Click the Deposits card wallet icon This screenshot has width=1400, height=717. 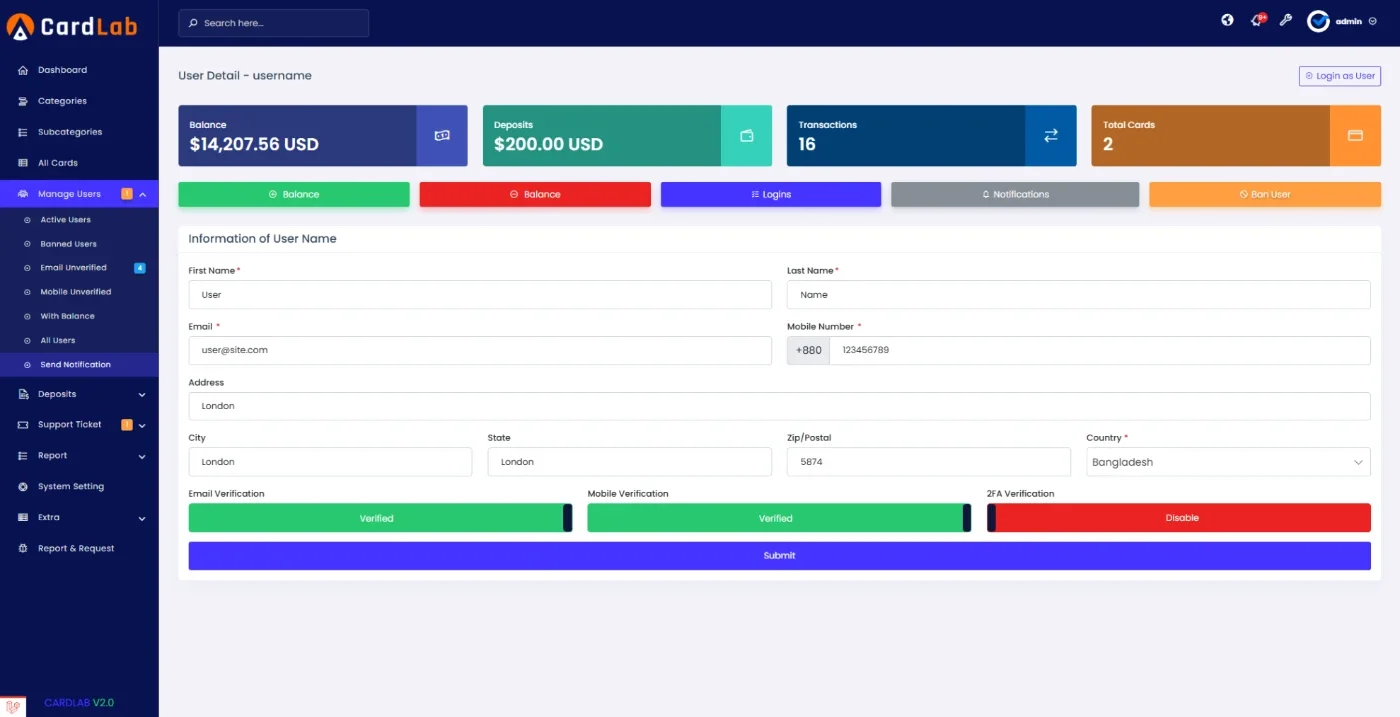(746, 135)
